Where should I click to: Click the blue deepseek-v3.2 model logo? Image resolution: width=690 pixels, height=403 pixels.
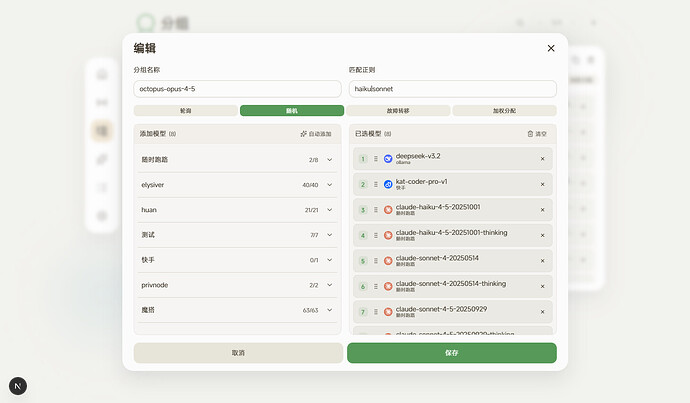388,159
